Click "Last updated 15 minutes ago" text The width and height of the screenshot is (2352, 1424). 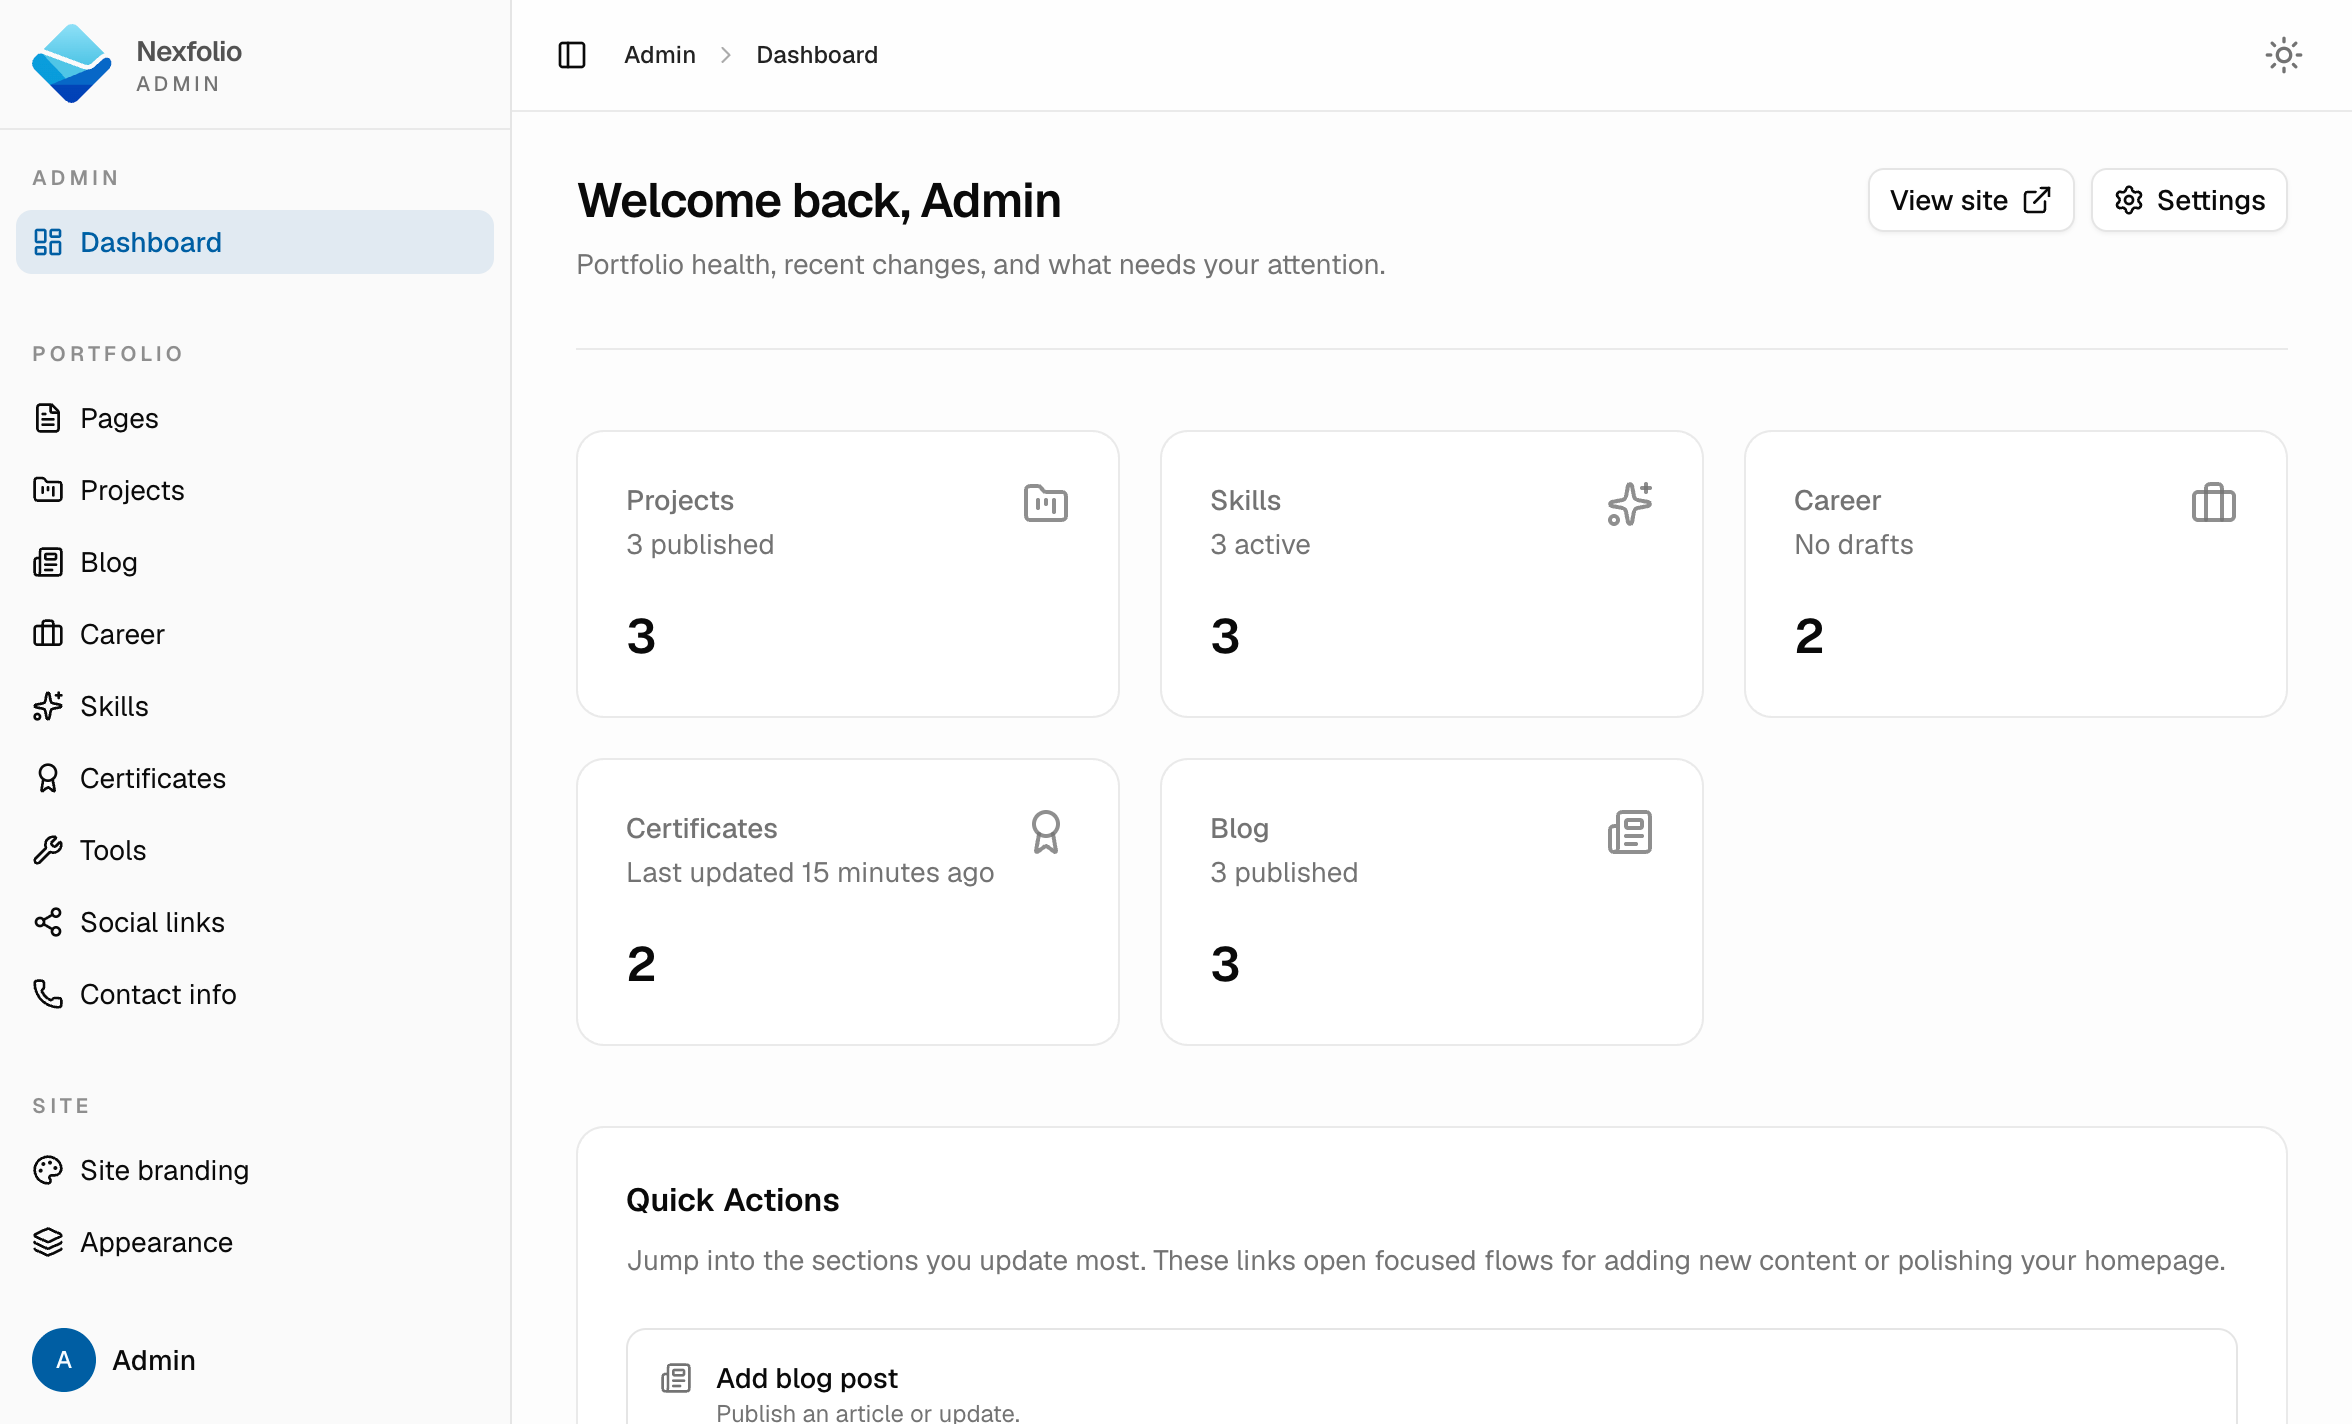810,872
